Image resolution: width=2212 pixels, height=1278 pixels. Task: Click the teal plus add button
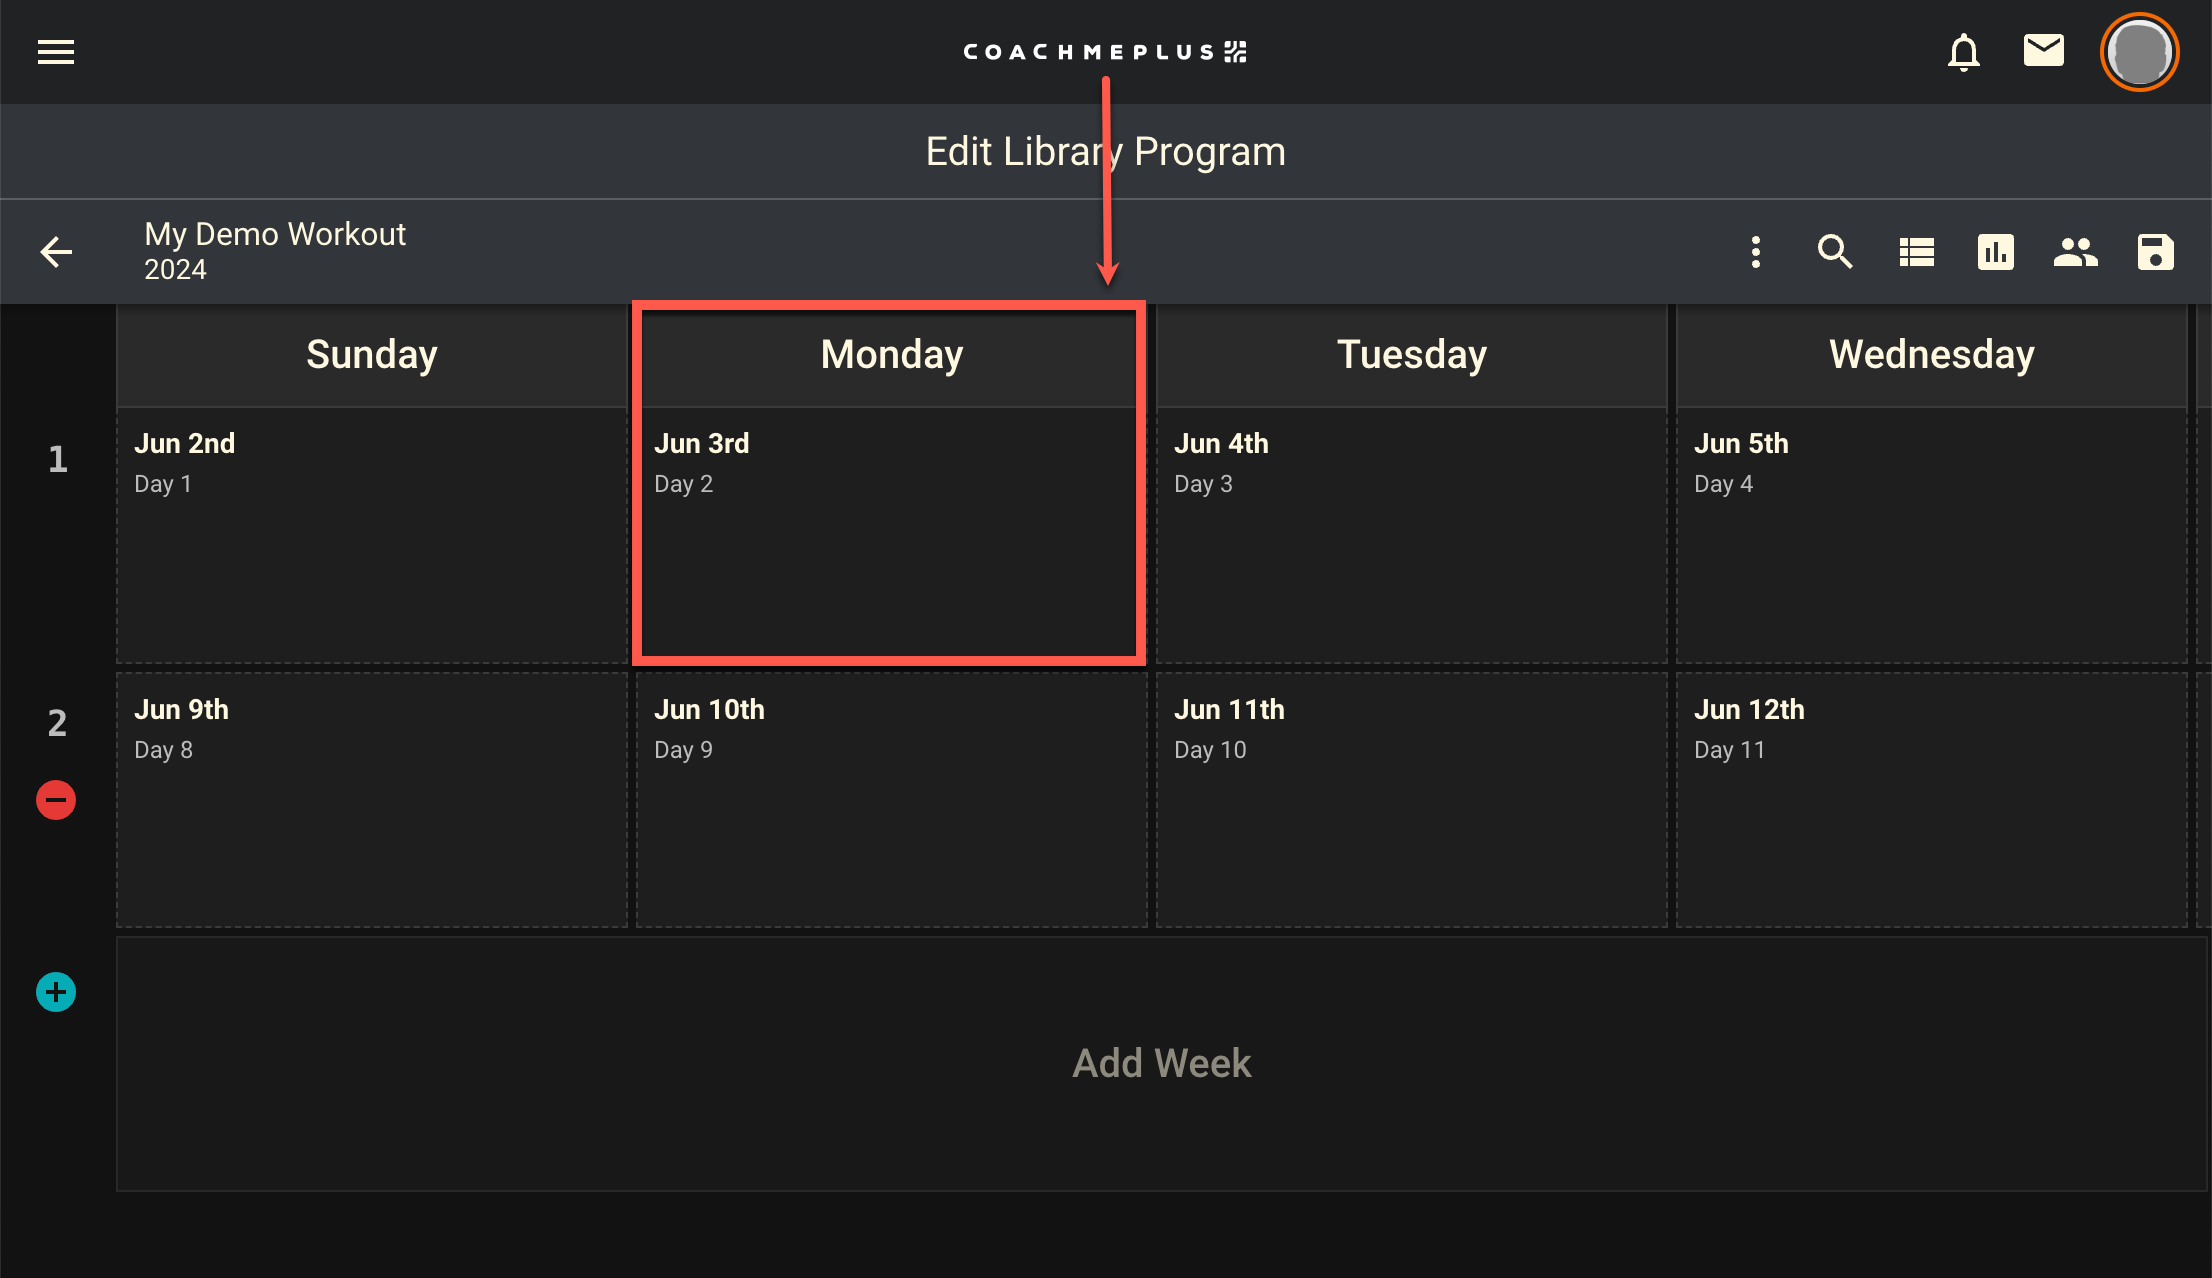pos(56,992)
